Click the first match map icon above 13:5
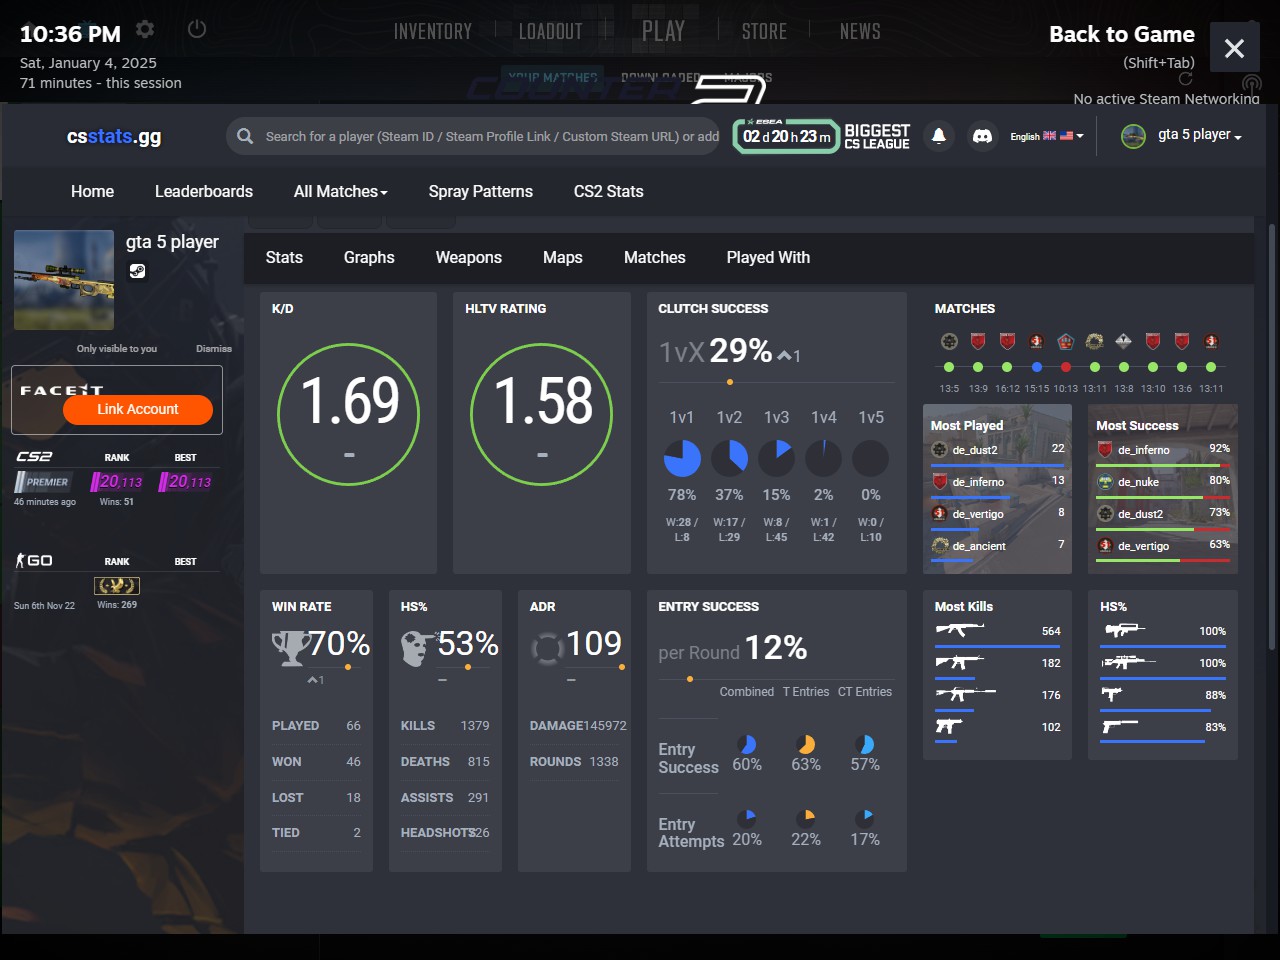 pos(949,341)
